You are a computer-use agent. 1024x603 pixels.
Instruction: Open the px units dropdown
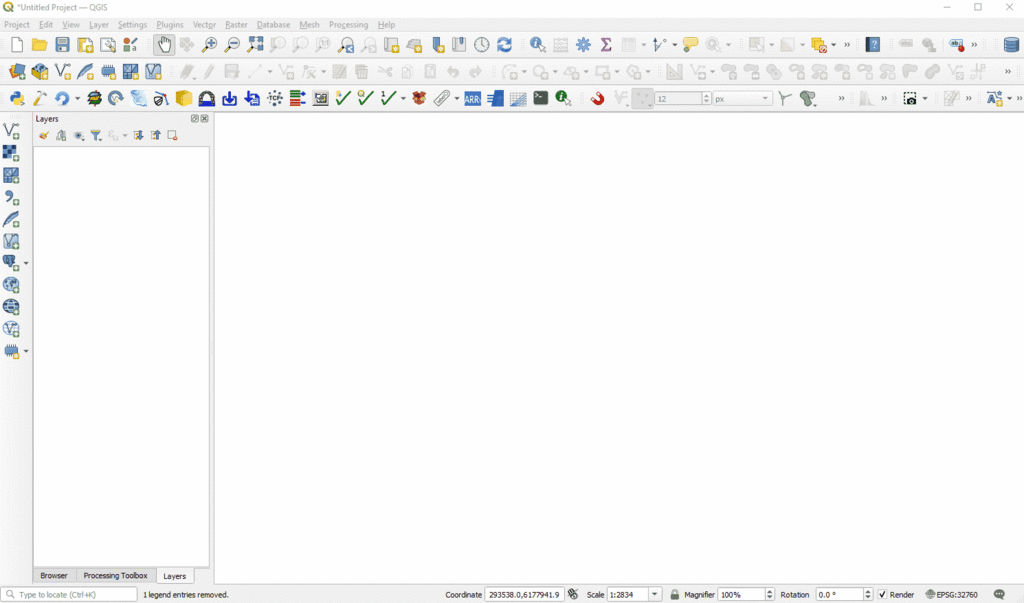tap(766, 99)
